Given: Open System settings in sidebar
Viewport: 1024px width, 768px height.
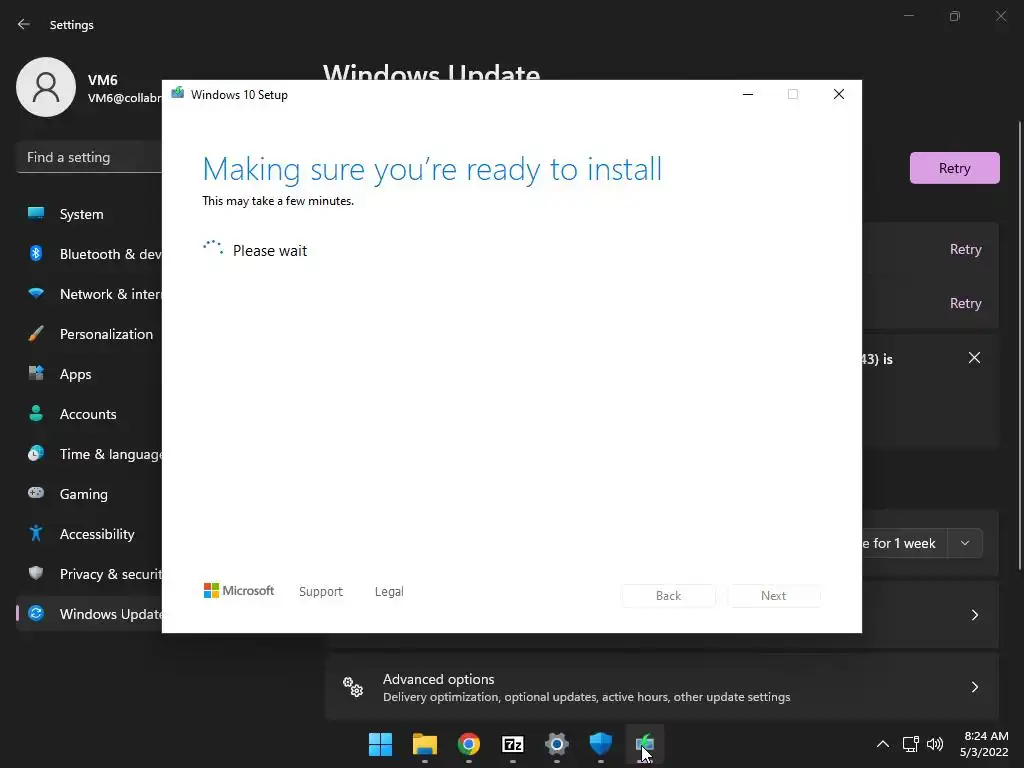Looking at the screenshot, I should tap(89, 214).
